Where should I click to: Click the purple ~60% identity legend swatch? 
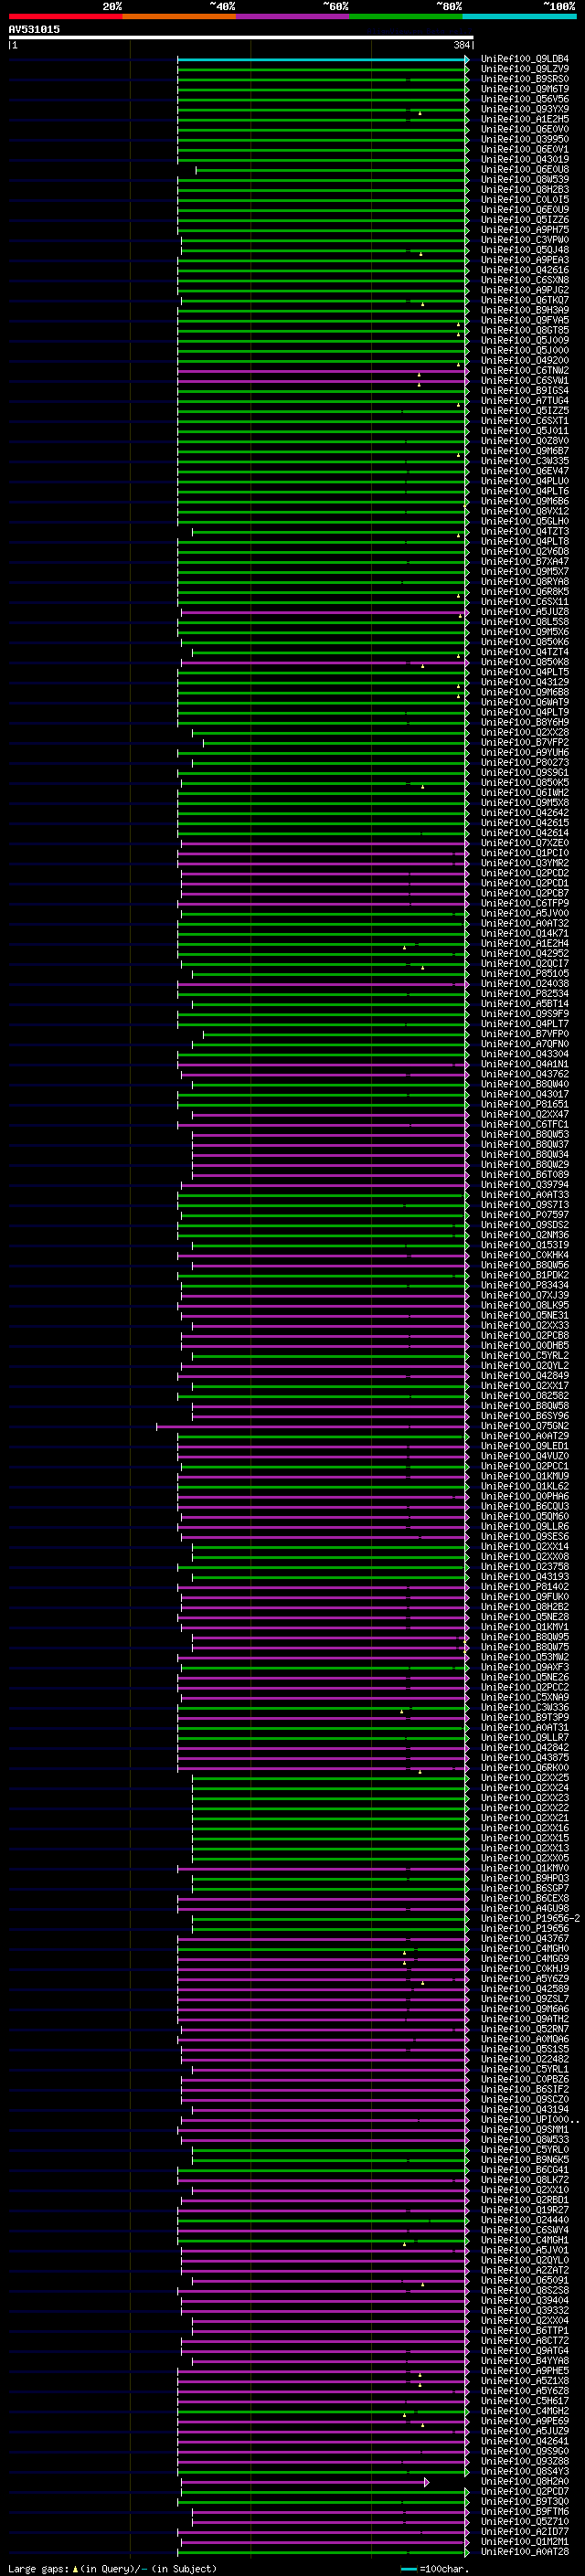[293, 16]
